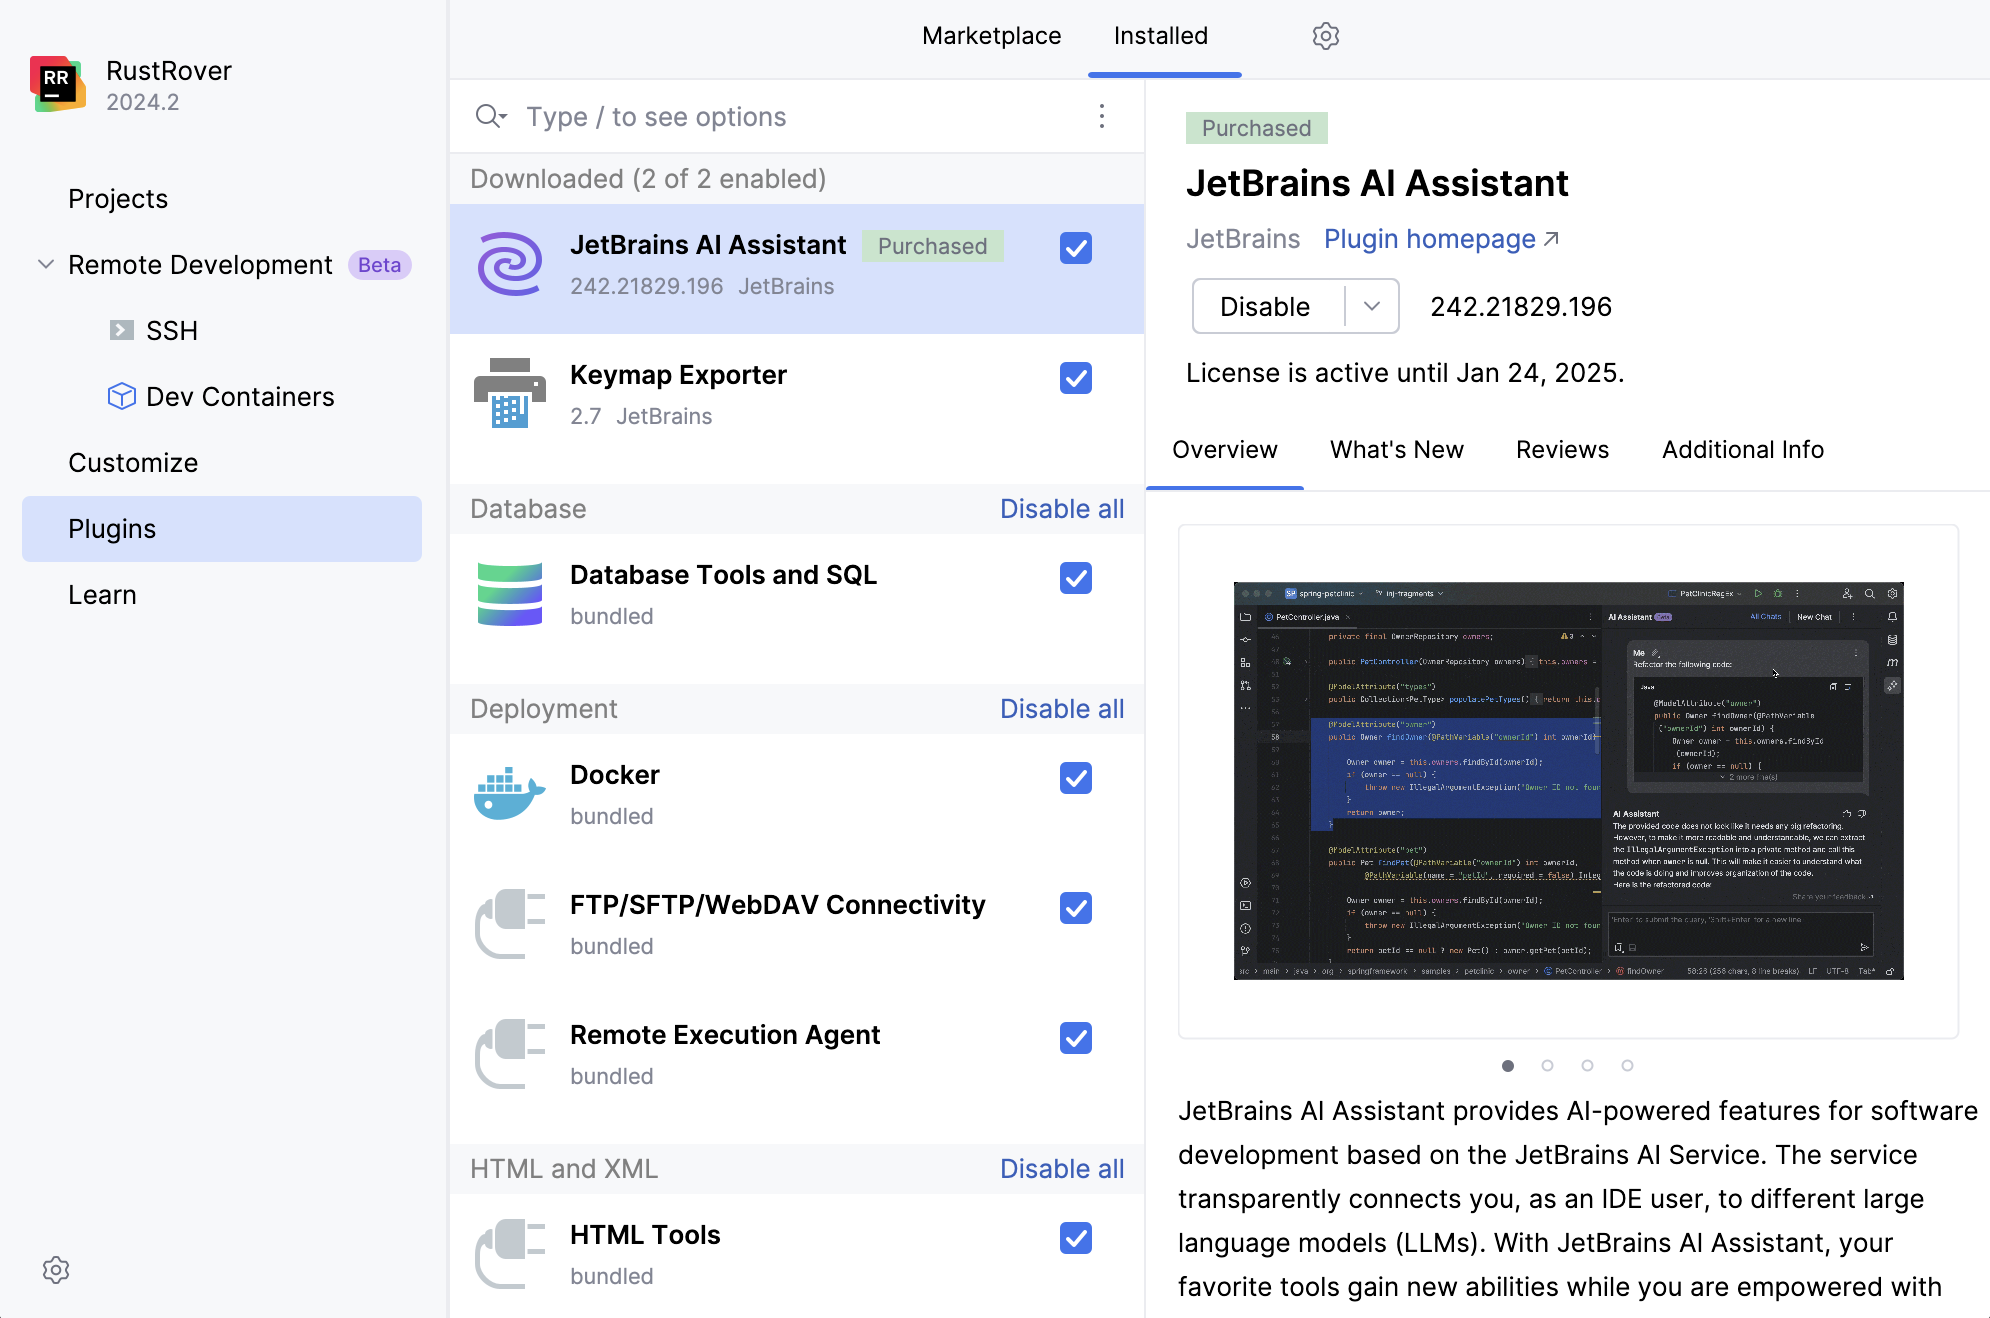Image resolution: width=1990 pixels, height=1318 pixels.
Task: Open the AI Assistant screenshot thumbnail
Action: [x=1568, y=781]
